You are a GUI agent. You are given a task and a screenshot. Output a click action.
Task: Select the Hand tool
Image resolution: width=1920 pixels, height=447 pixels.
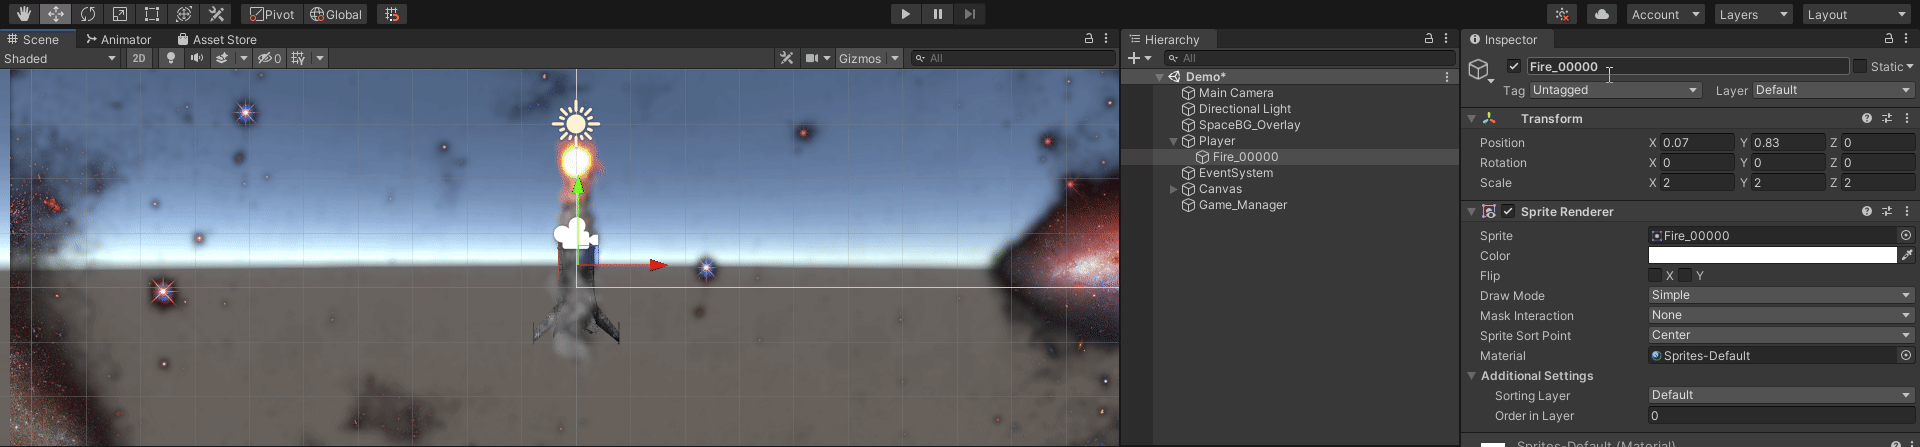click(x=24, y=14)
